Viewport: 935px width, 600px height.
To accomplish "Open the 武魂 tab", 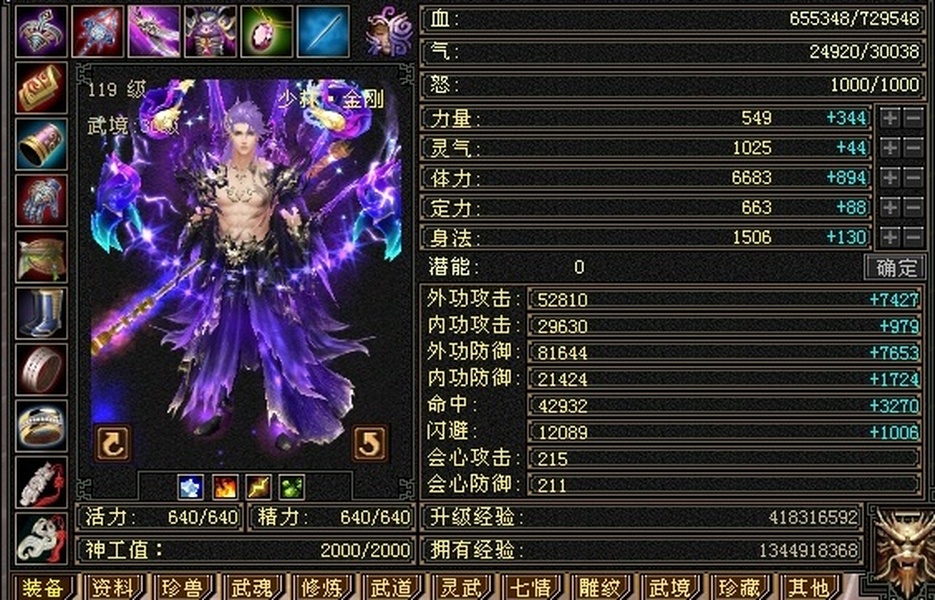I will 253,587.
